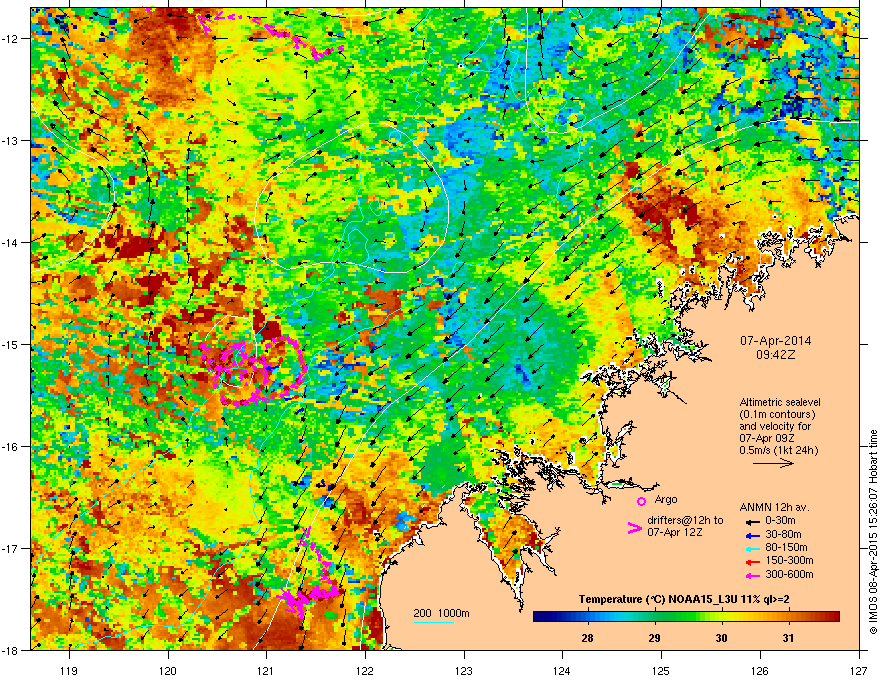
Task: Click the '07-Apr-2014' date text
Action: [775, 341]
